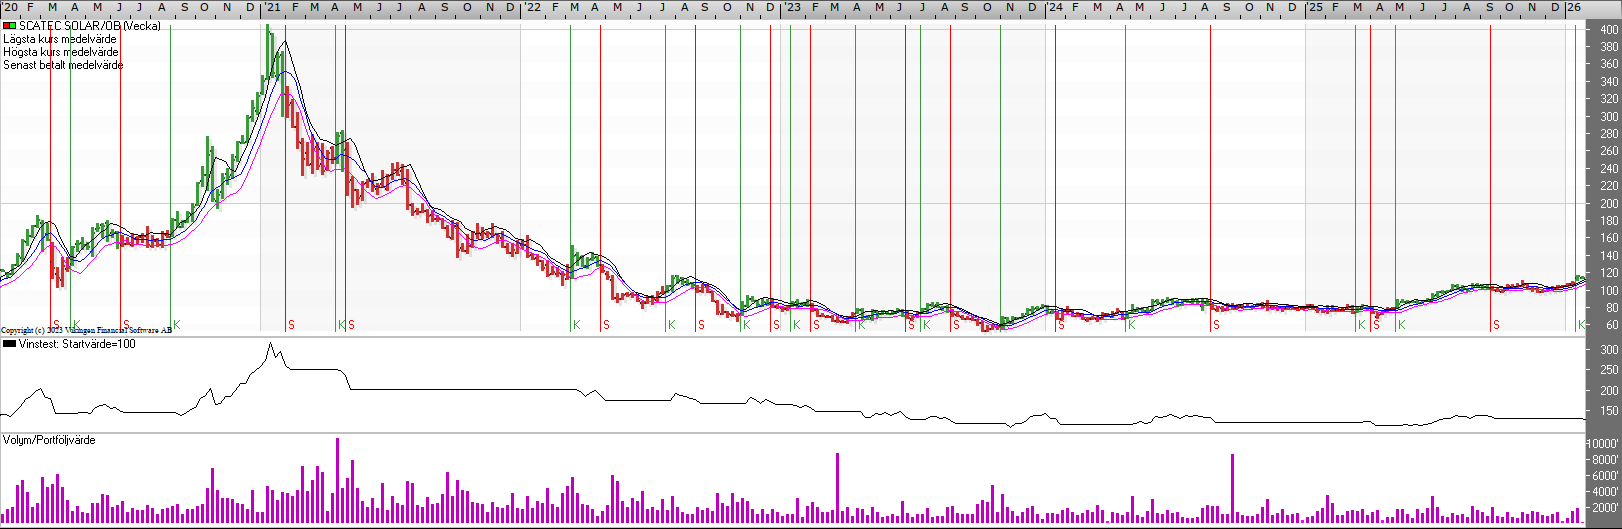This screenshot has height=529, width=1622.
Task: Open the Vinstest: Startvärde=100 panel label
Action: 77,344
